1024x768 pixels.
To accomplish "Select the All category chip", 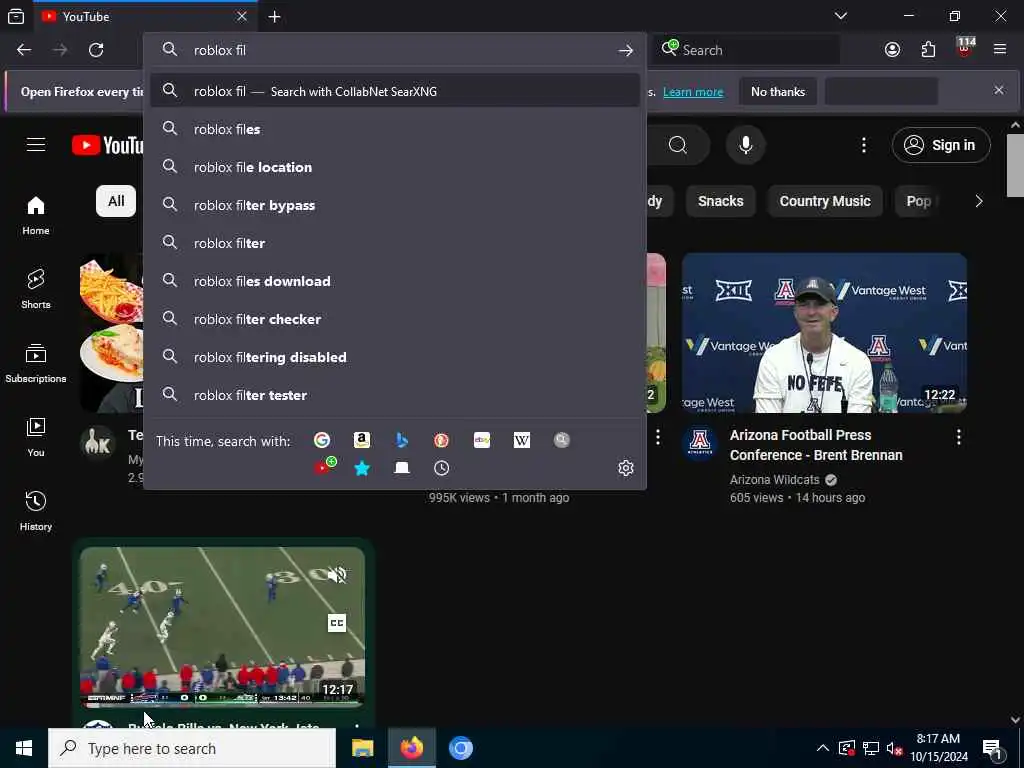I will 116,201.
